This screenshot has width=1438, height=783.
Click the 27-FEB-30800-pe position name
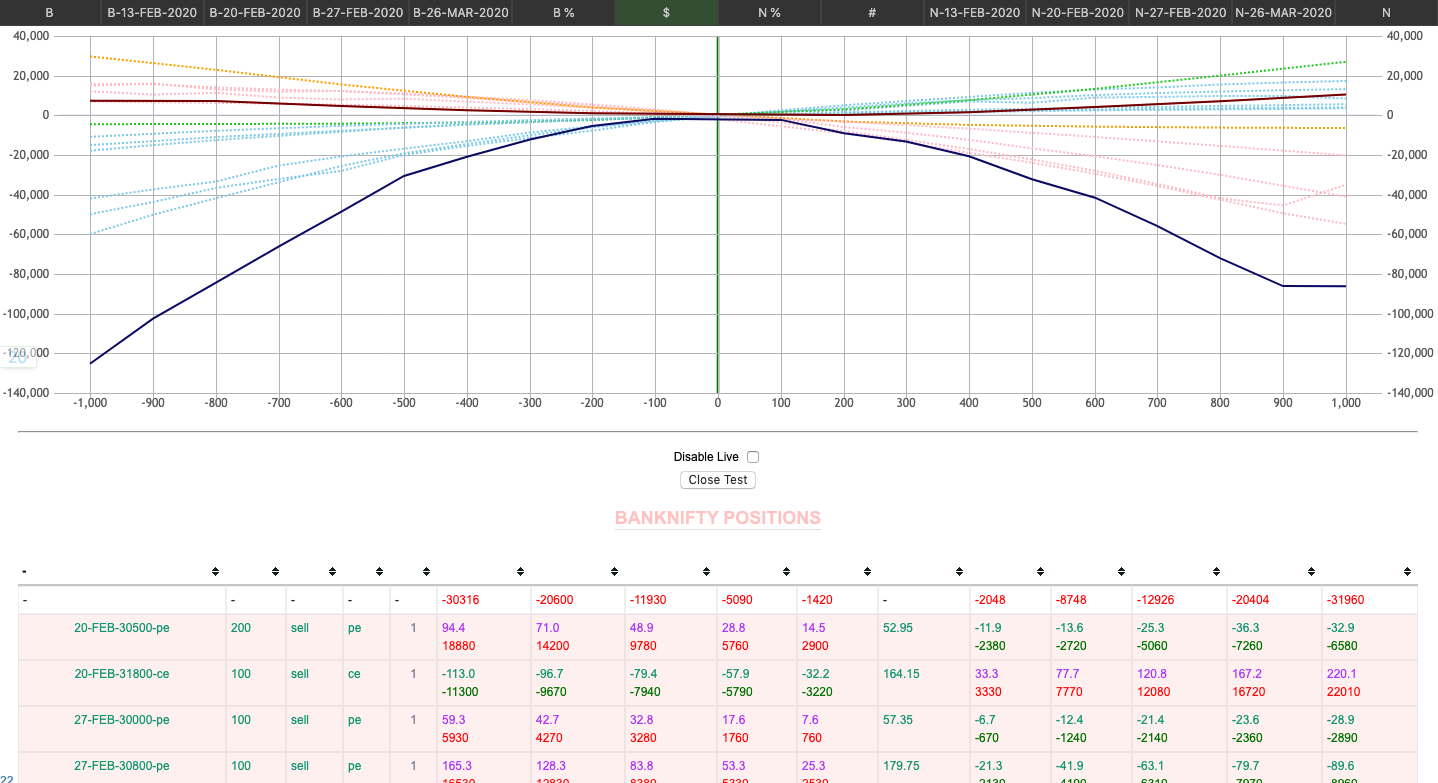(122, 766)
